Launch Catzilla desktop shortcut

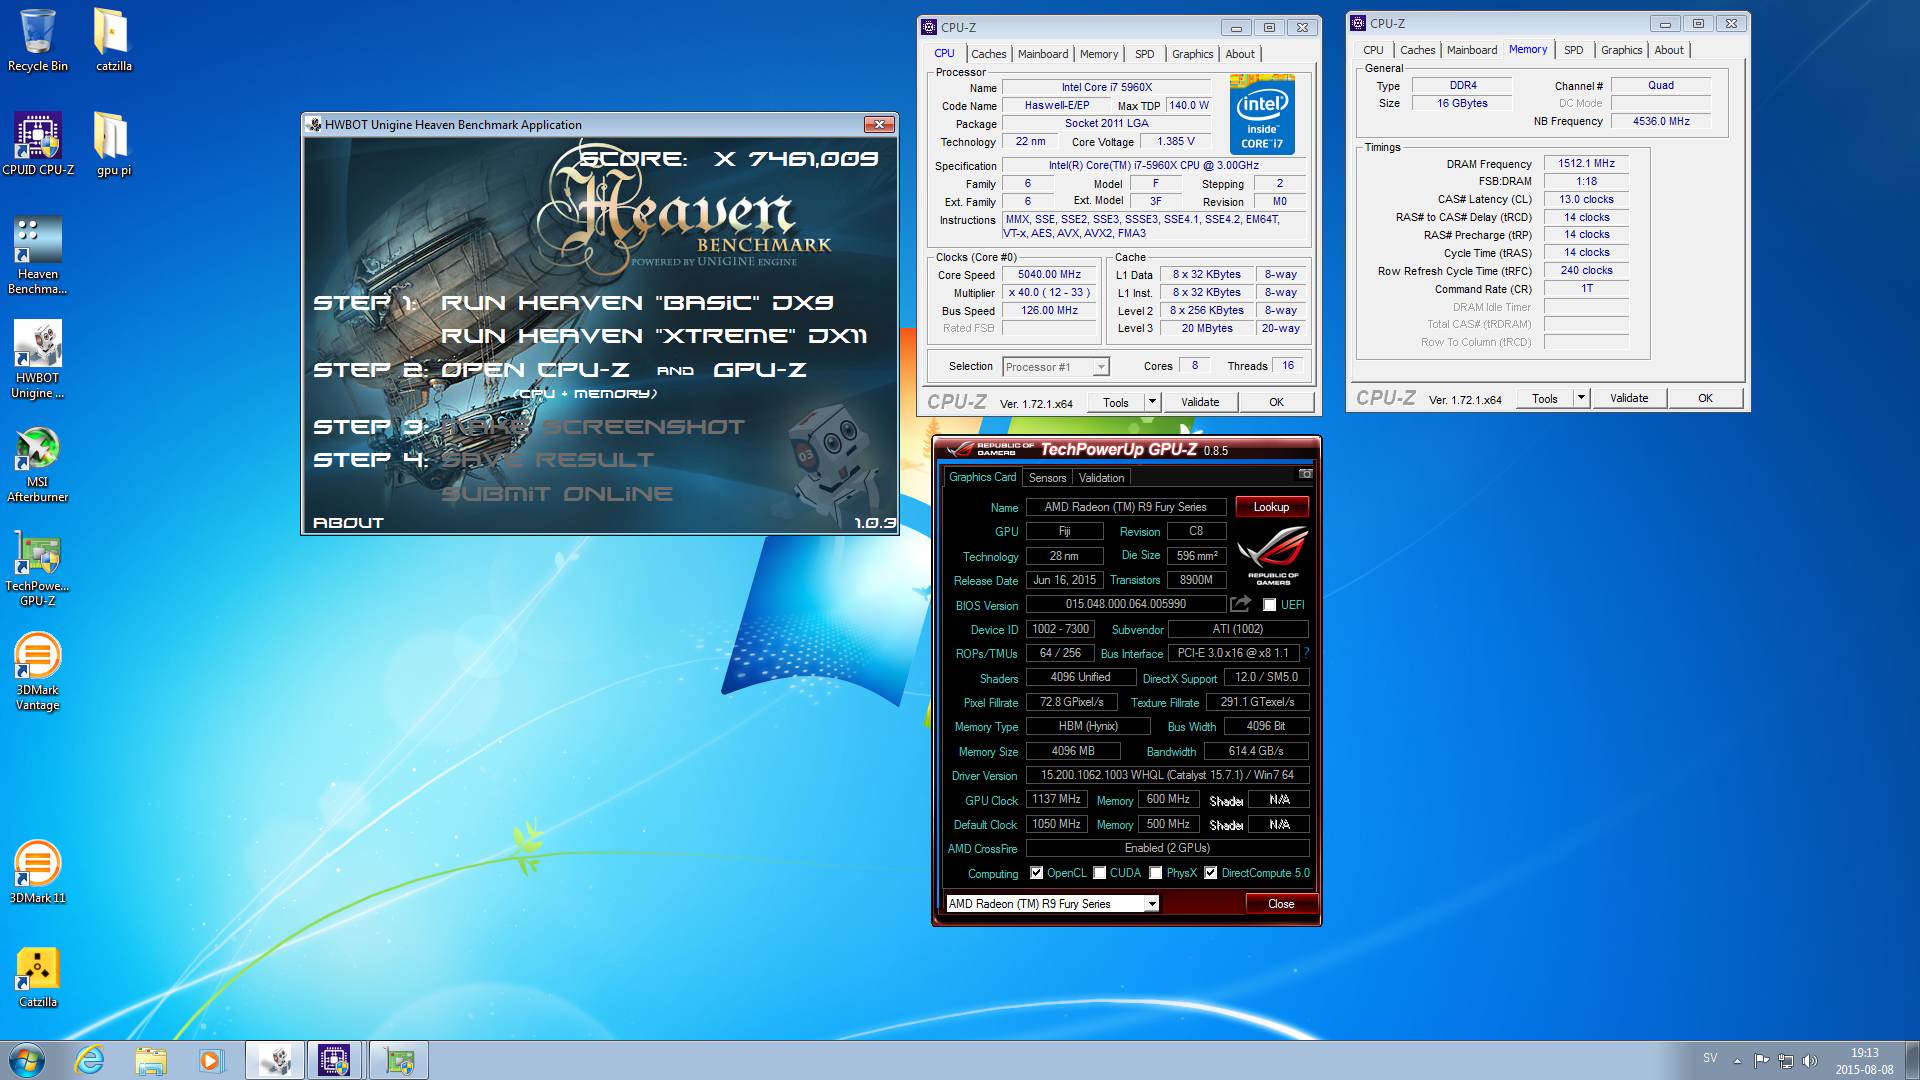pyautogui.click(x=38, y=976)
